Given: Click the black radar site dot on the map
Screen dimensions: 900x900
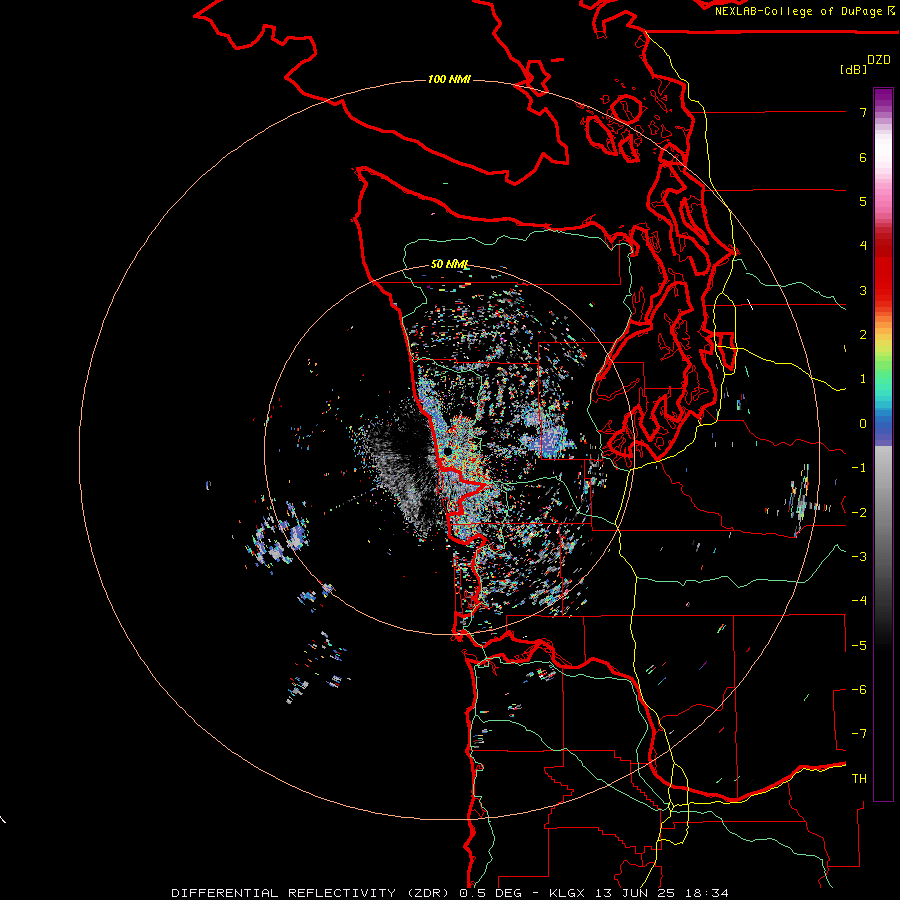Looking at the screenshot, I should [448, 452].
